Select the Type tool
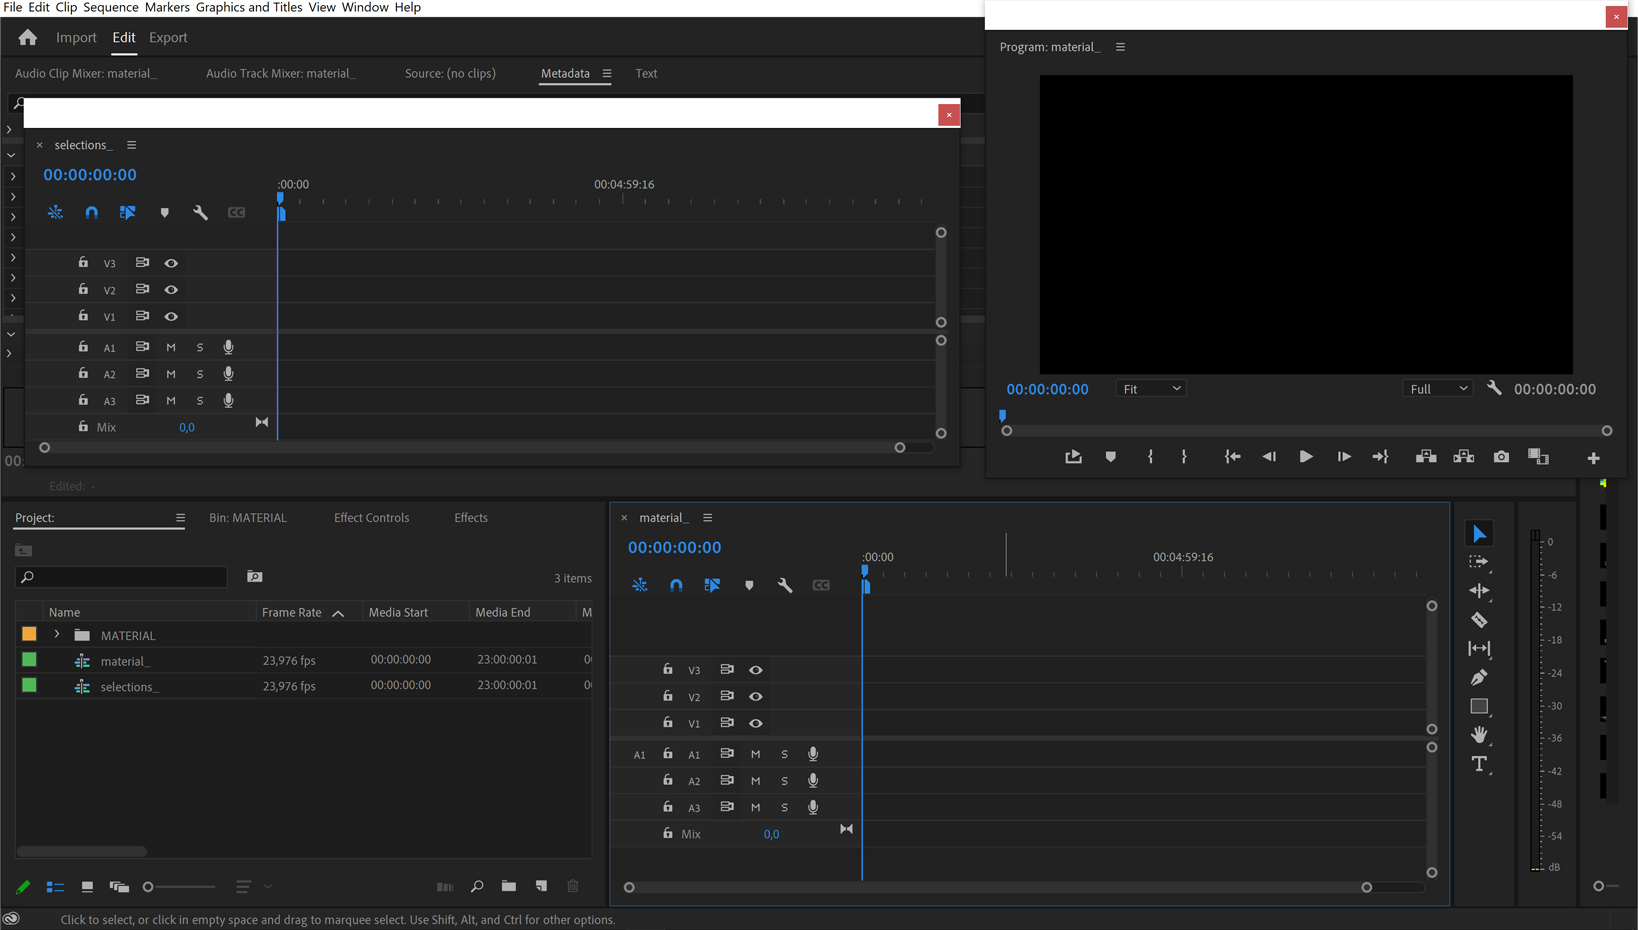The image size is (1638, 930). point(1480,764)
